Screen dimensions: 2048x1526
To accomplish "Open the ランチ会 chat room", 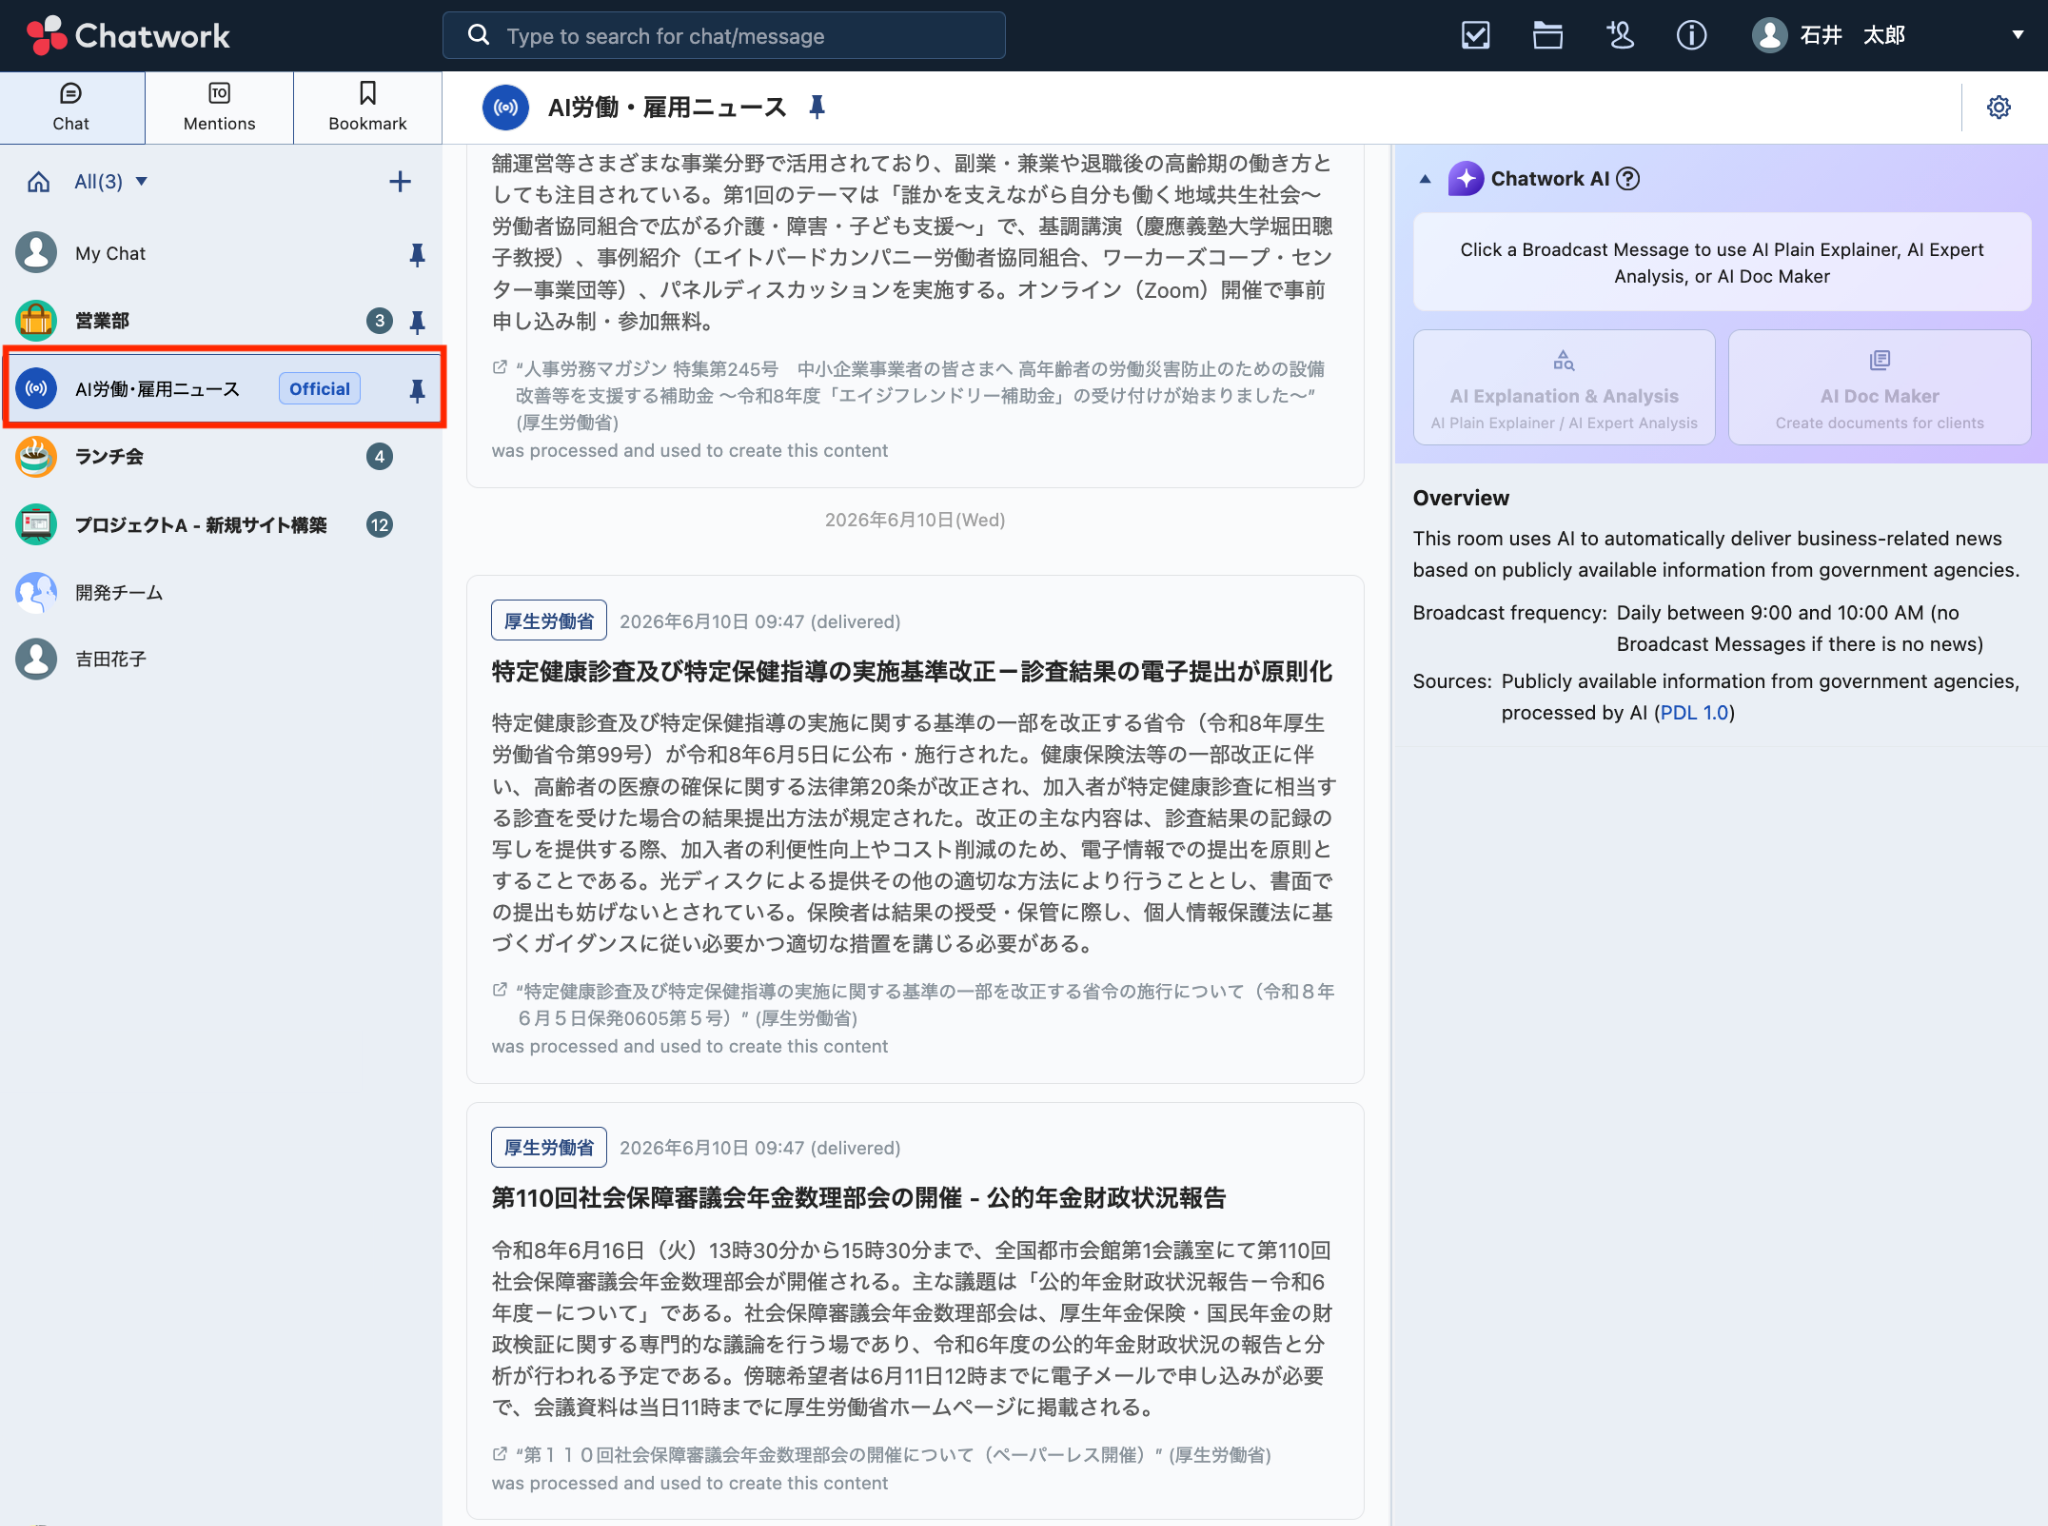I will 221,457.
